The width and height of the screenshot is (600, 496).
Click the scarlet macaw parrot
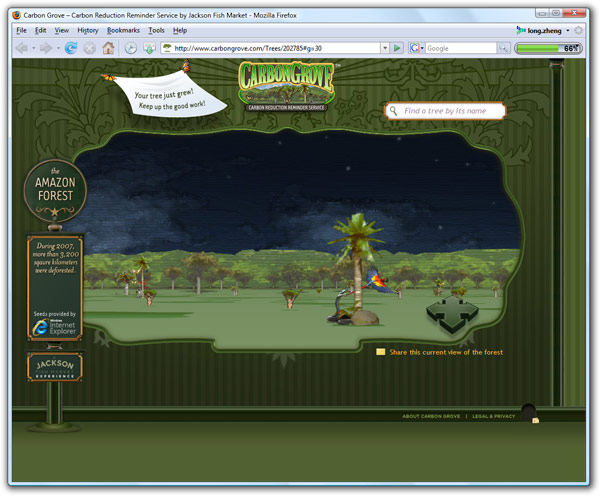(378, 281)
